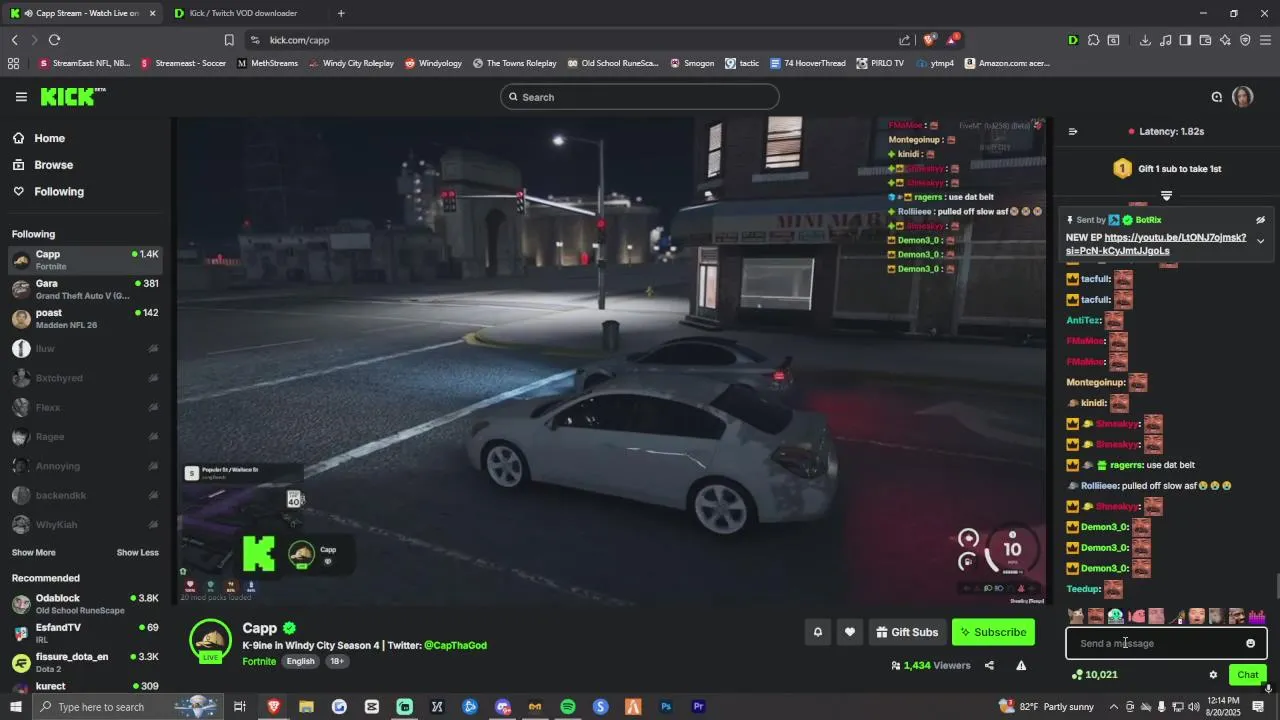Open EsfandTV recommended channel
The width and height of the screenshot is (1280, 720).
[85, 633]
